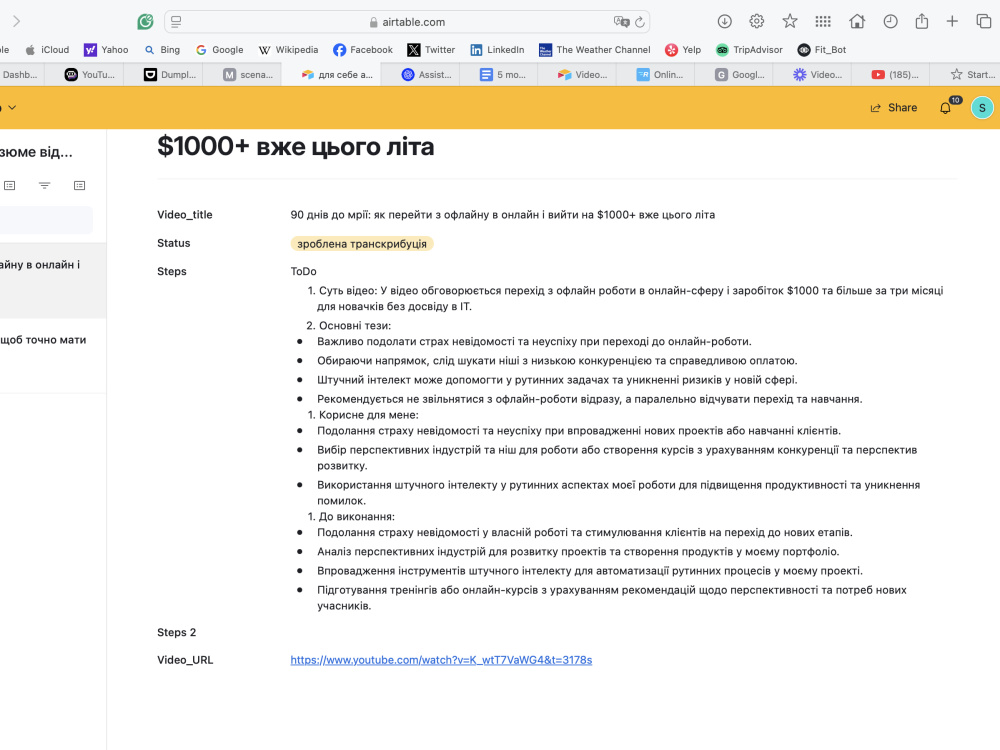Screen dimensions: 1000x750
Task: Click the Status field label
Action: [x=173, y=243]
